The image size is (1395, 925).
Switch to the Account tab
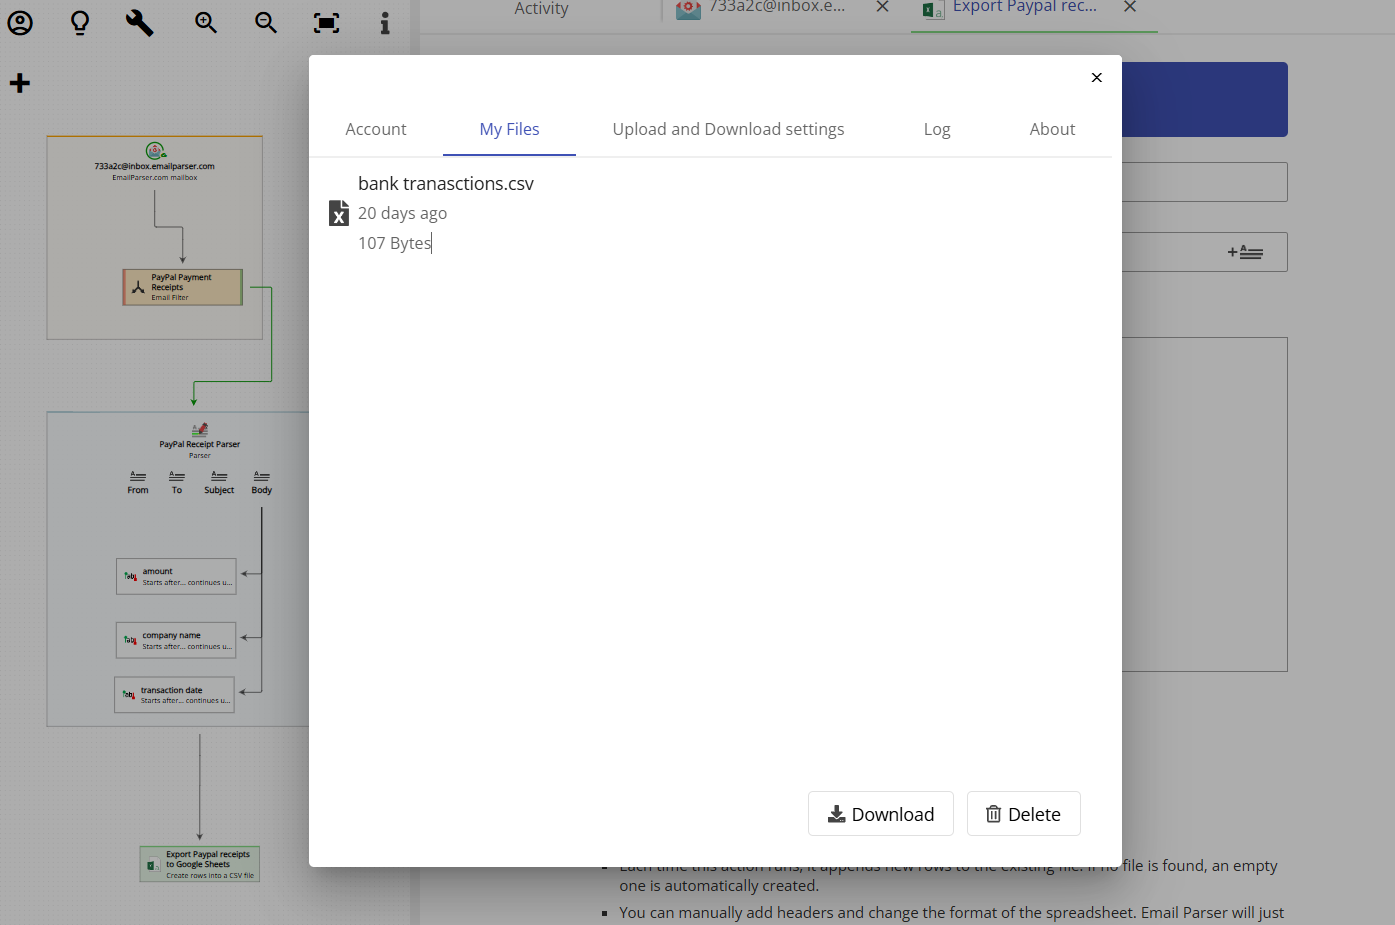[x=376, y=129]
